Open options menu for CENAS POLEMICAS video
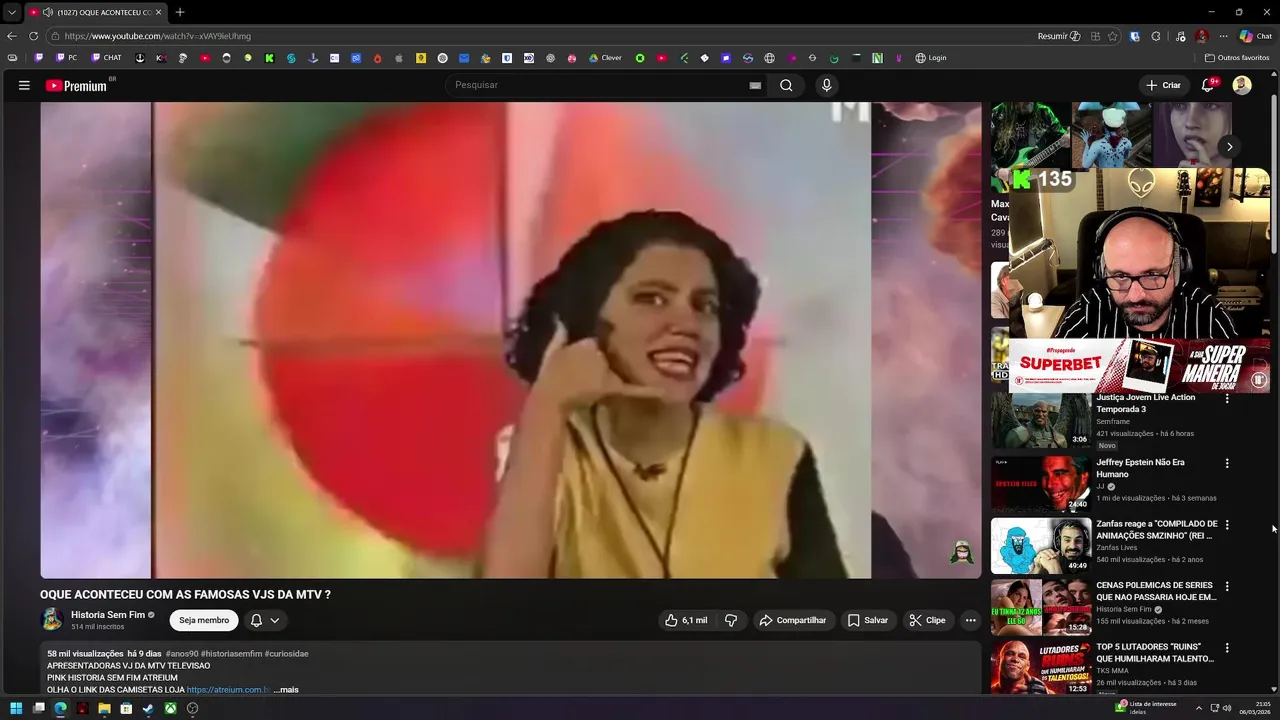The height and width of the screenshot is (720, 1280). click(1227, 586)
